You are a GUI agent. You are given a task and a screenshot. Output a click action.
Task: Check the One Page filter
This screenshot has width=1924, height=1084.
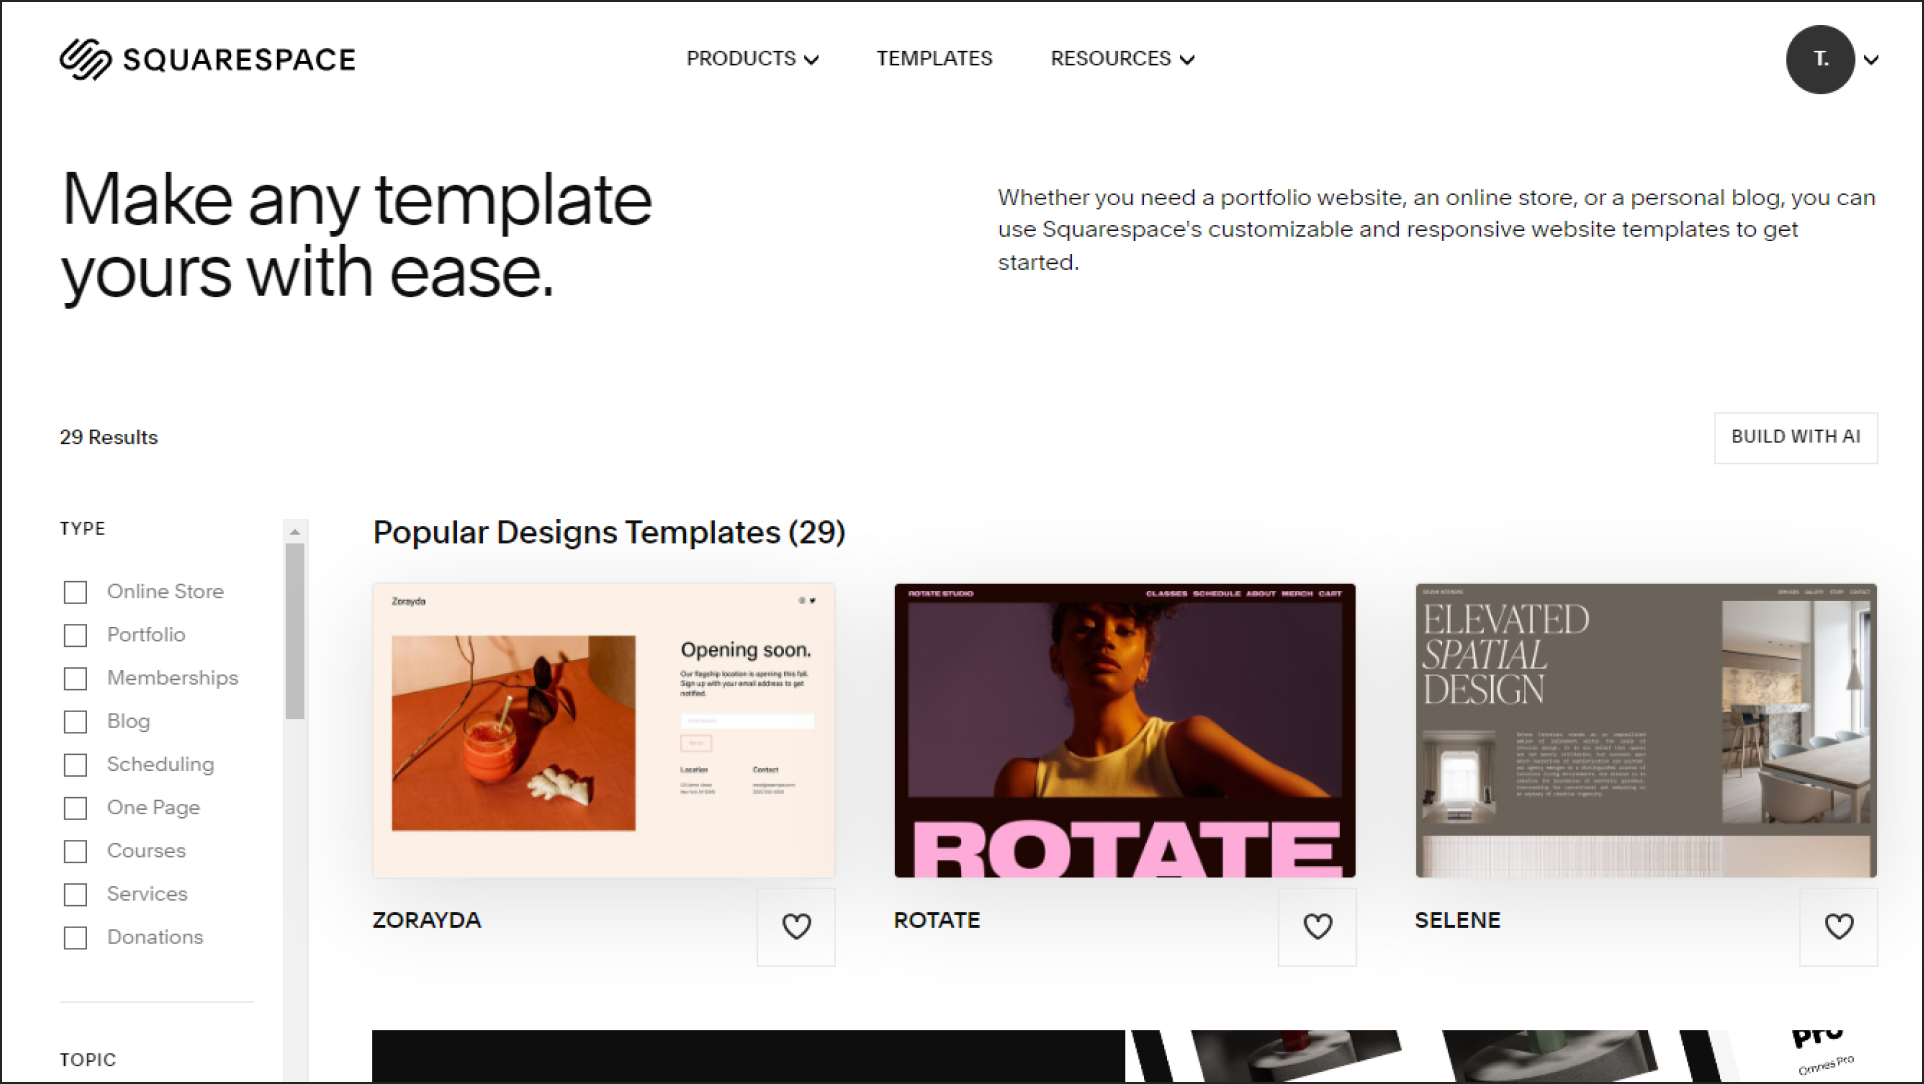coord(75,808)
